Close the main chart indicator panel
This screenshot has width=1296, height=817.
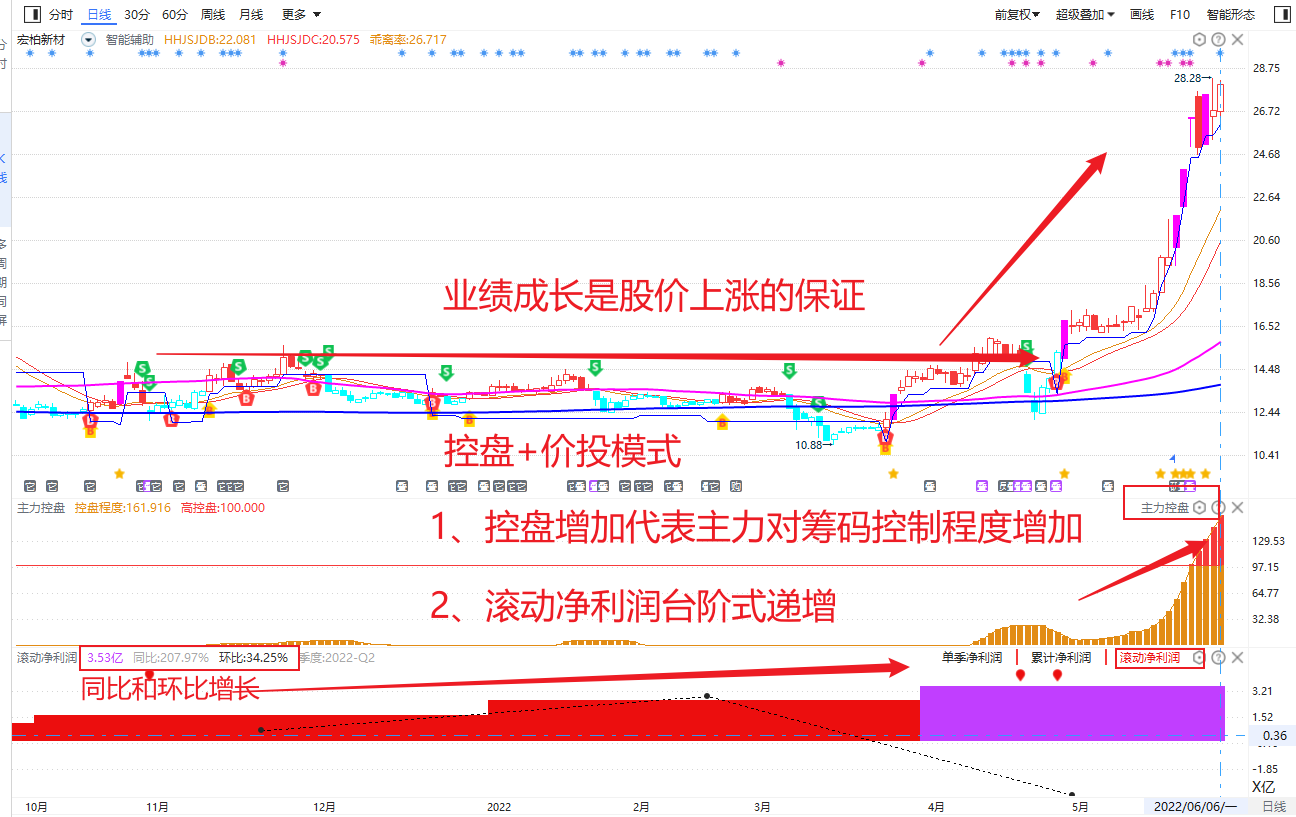1237,40
